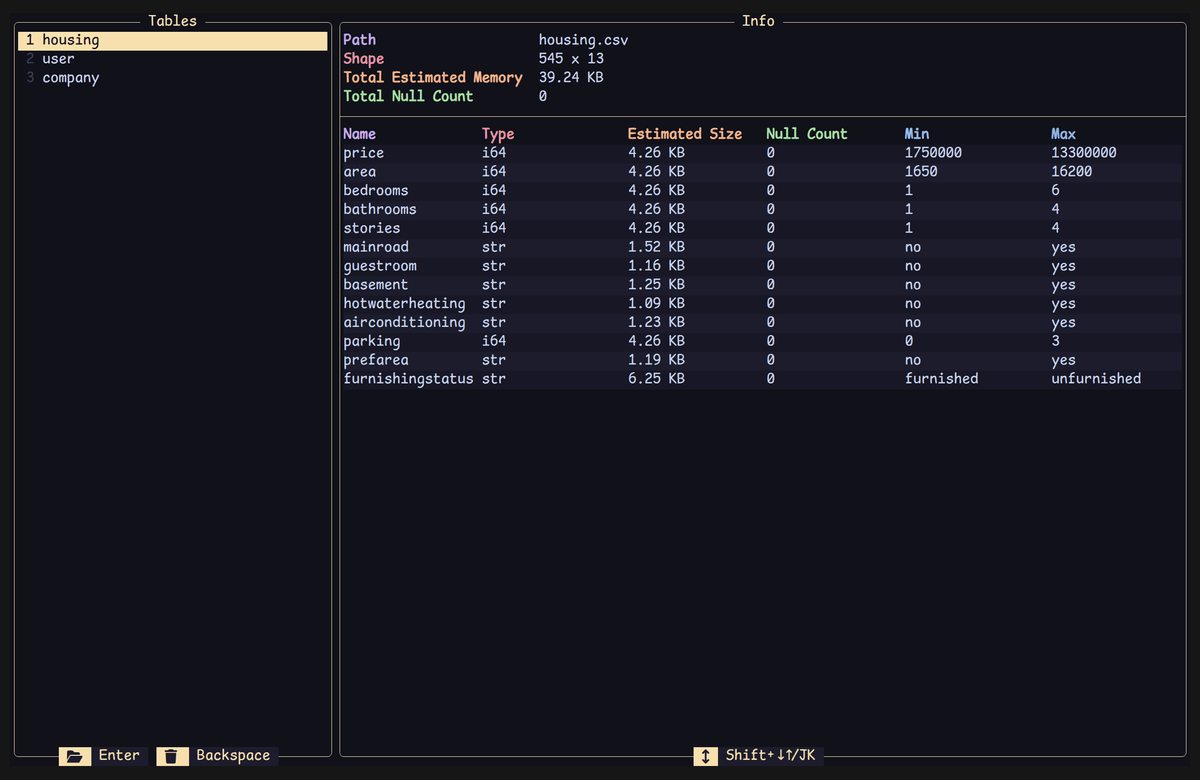Click the Max column header
The image size is (1200, 780).
(1064, 134)
